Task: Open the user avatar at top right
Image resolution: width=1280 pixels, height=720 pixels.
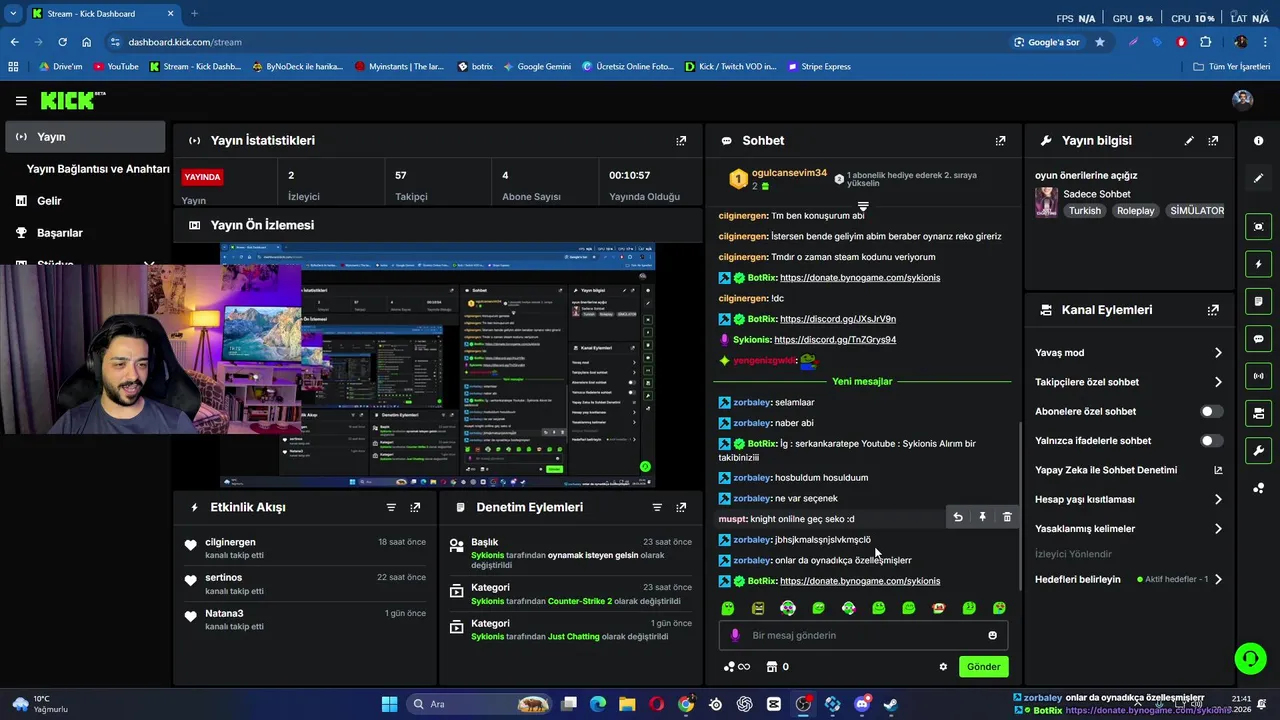Action: click(1243, 100)
